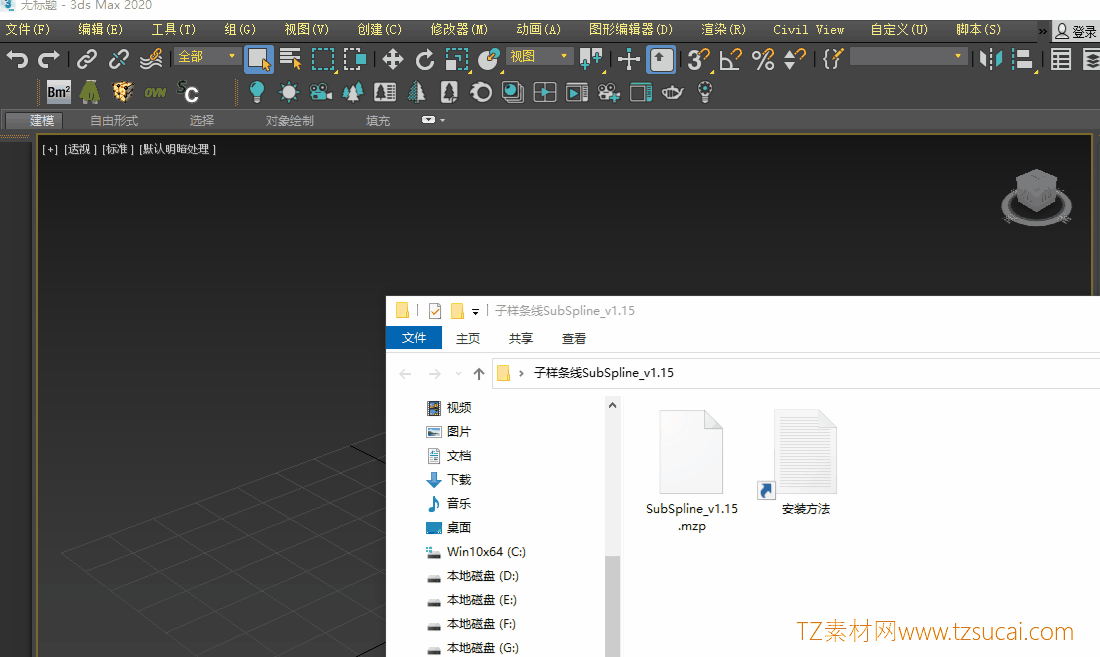Open the 修改器(M) menu
Screen dimensions: 1100x657
[x=459, y=29]
